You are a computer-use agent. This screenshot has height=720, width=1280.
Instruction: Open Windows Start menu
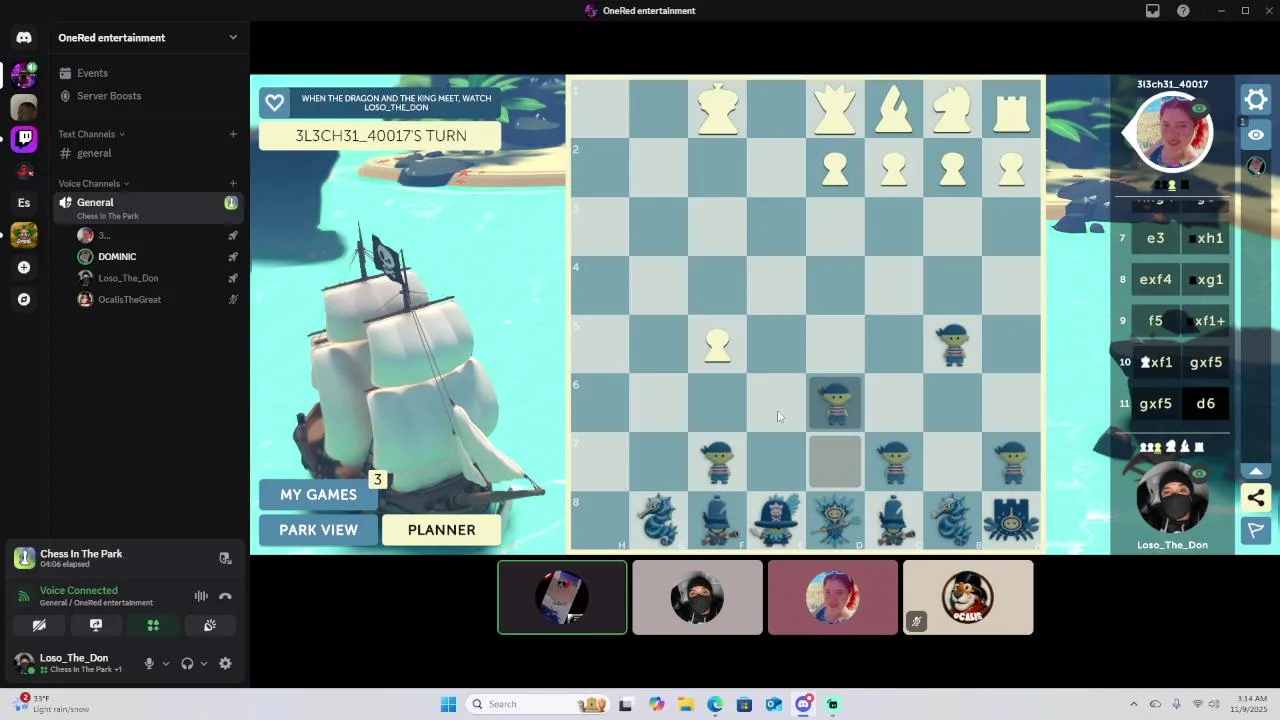pos(448,704)
